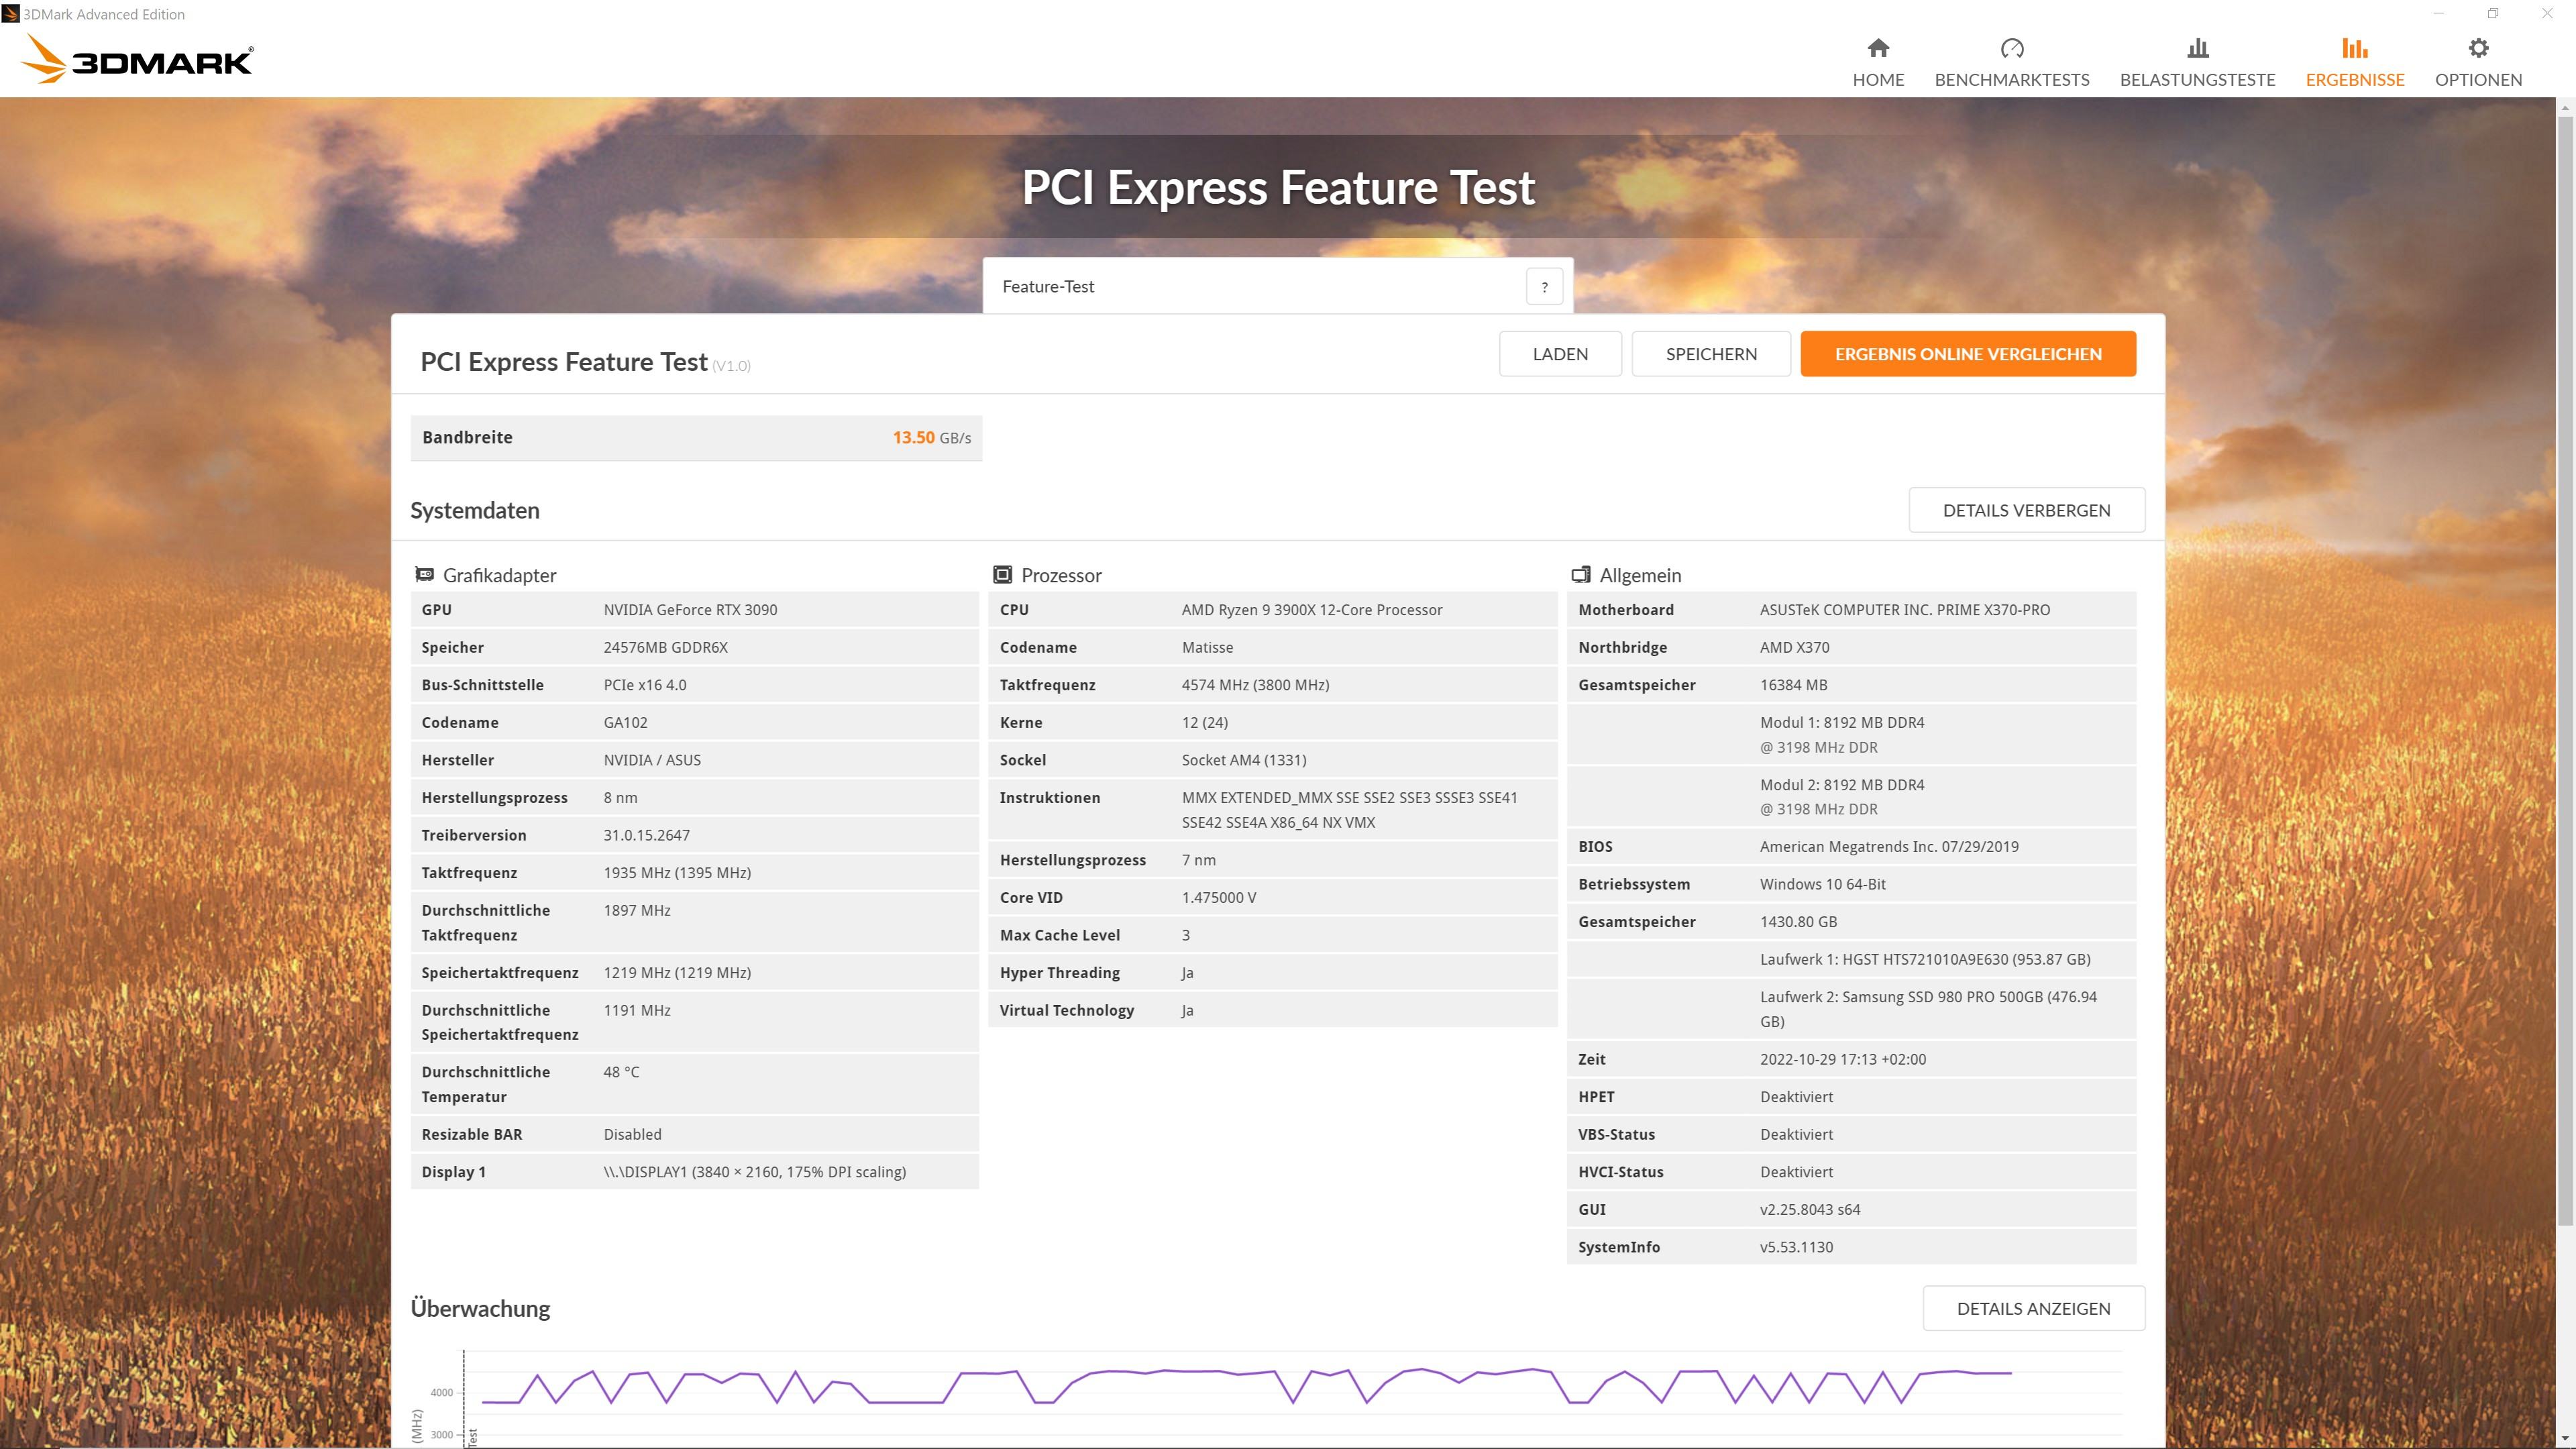Click the GA102 codename value
Image resolution: width=2576 pixels, height=1449 pixels.
tap(625, 722)
